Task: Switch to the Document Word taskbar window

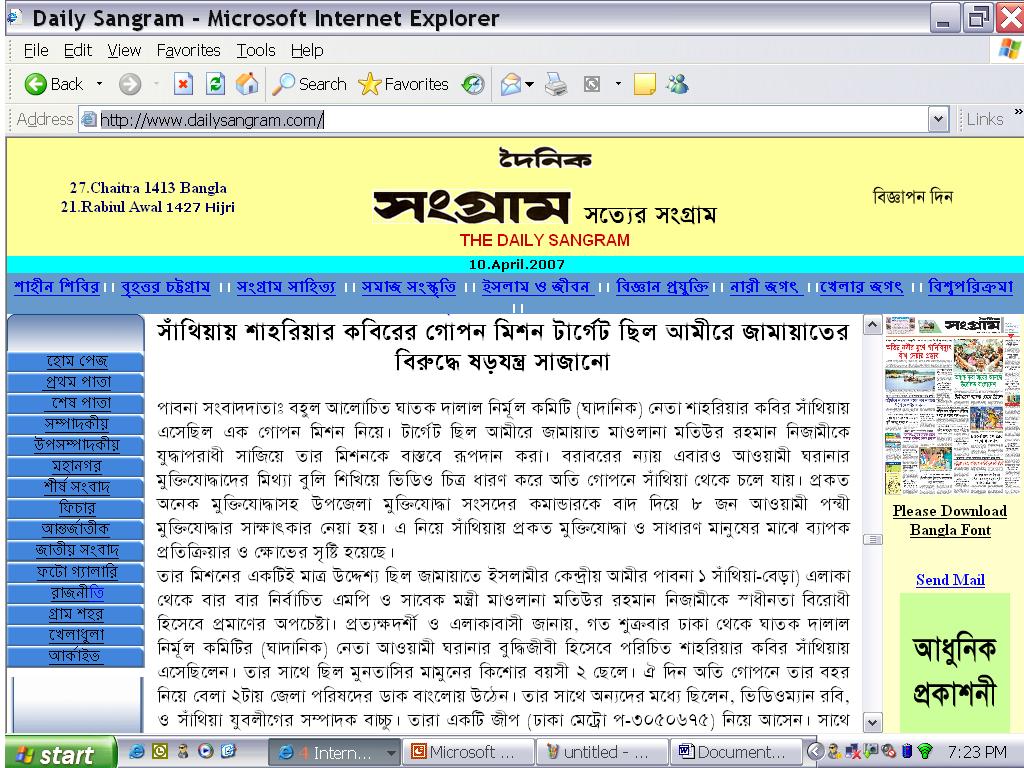Action: [x=736, y=752]
